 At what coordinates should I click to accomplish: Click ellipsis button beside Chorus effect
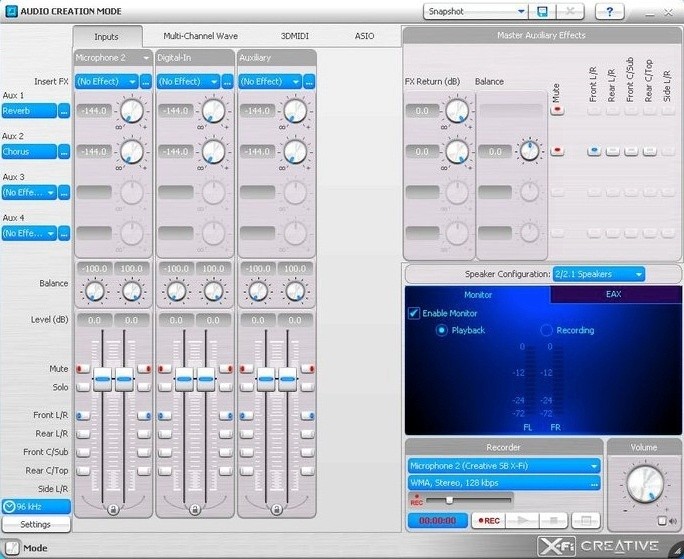65,152
